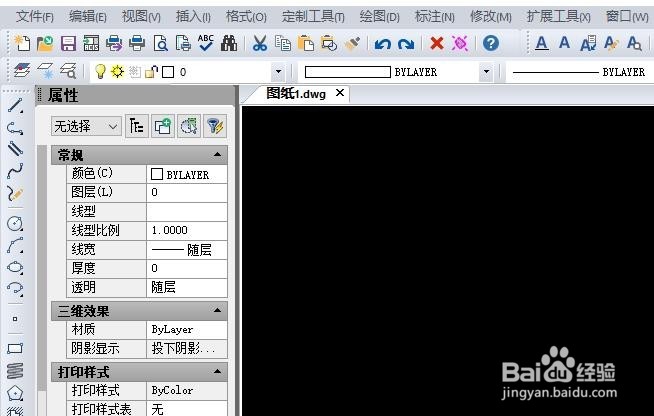
Task: Click the 材质 ByLayer value
Action: [x=187, y=330]
